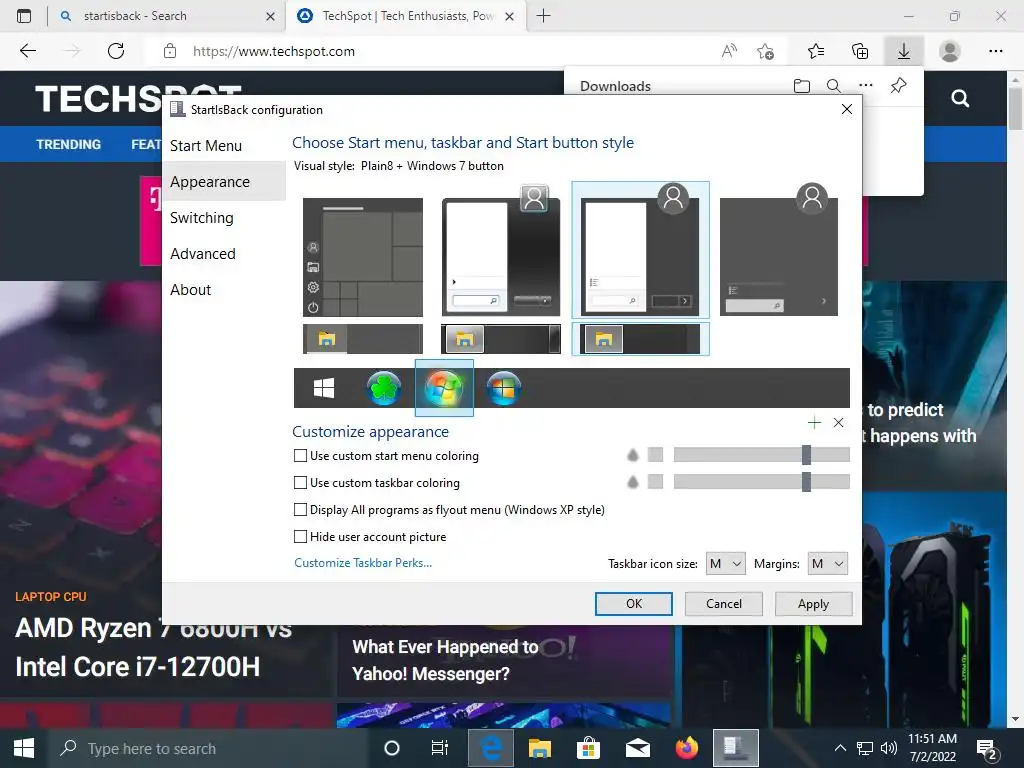Image resolution: width=1024 pixels, height=768 pixels.
Task: Open the downloads folder in the Downloads panel
Action: pyautogui.click(x=802, y=86)
